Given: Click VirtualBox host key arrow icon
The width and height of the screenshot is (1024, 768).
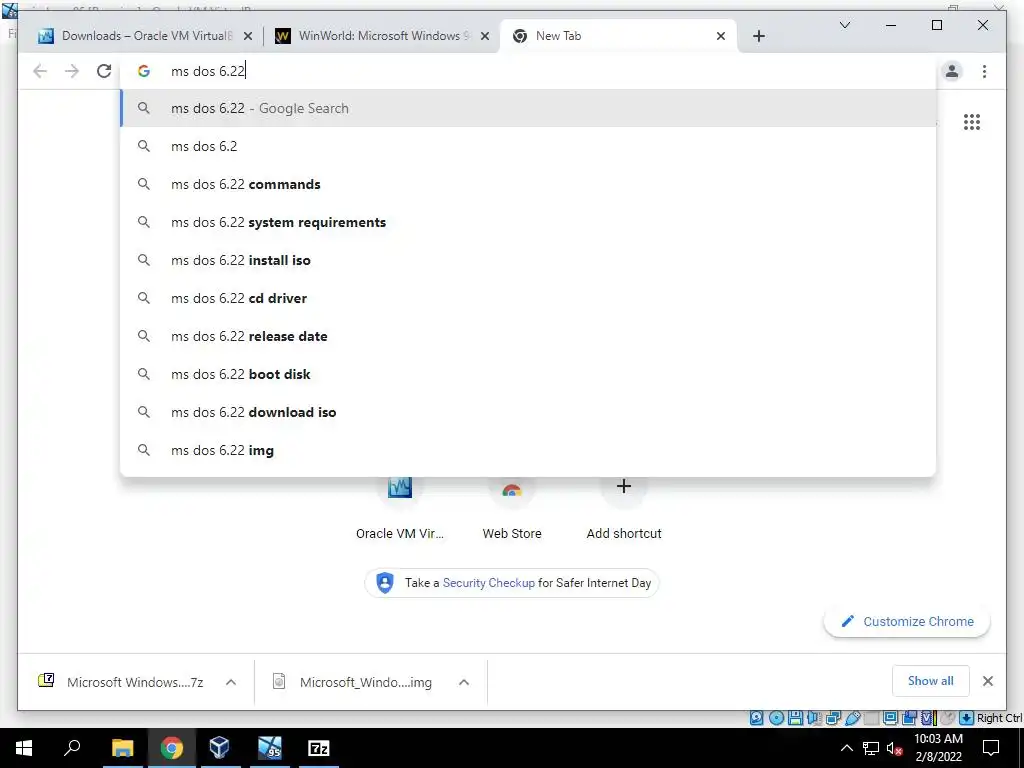Looking at the screenshot, I should pos(967,718).
